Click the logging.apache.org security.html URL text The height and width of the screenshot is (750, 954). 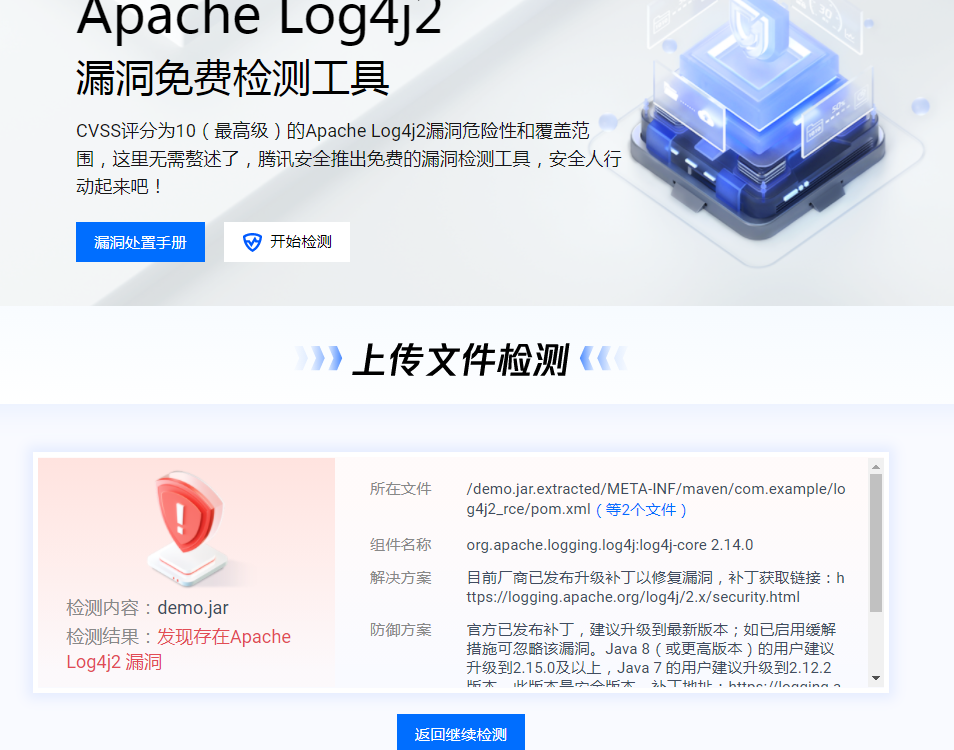click(x=655, y=588)
